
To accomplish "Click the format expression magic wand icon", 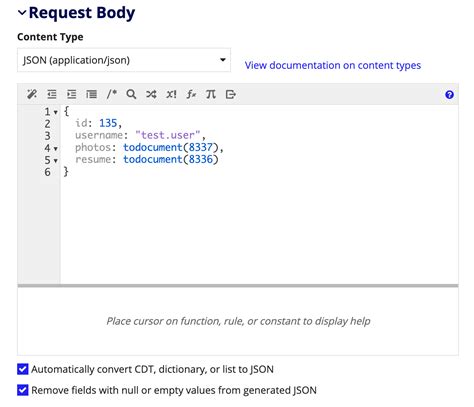I will (x=32, y=94).
